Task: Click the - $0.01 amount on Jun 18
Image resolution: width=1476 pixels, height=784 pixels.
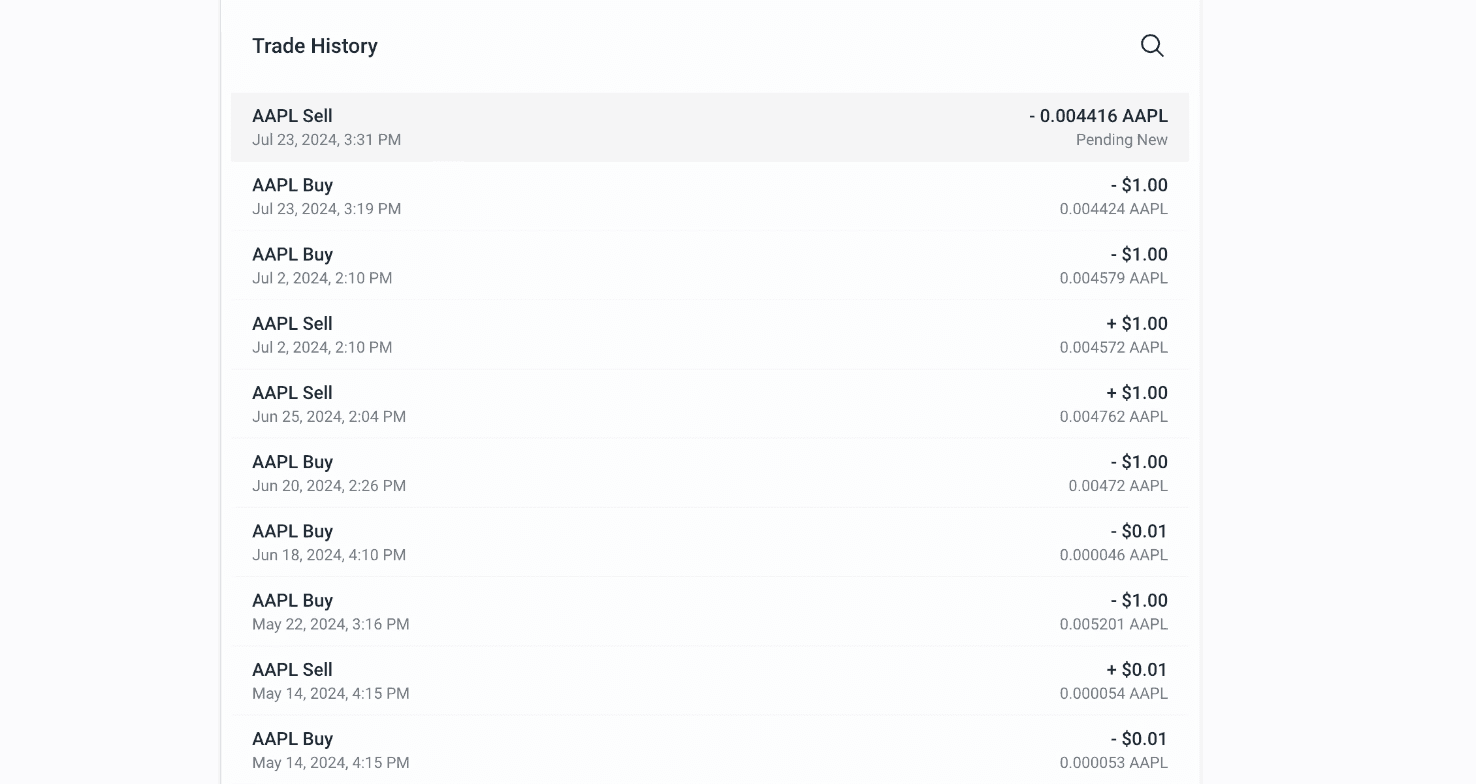Action: click(1139, 531)
